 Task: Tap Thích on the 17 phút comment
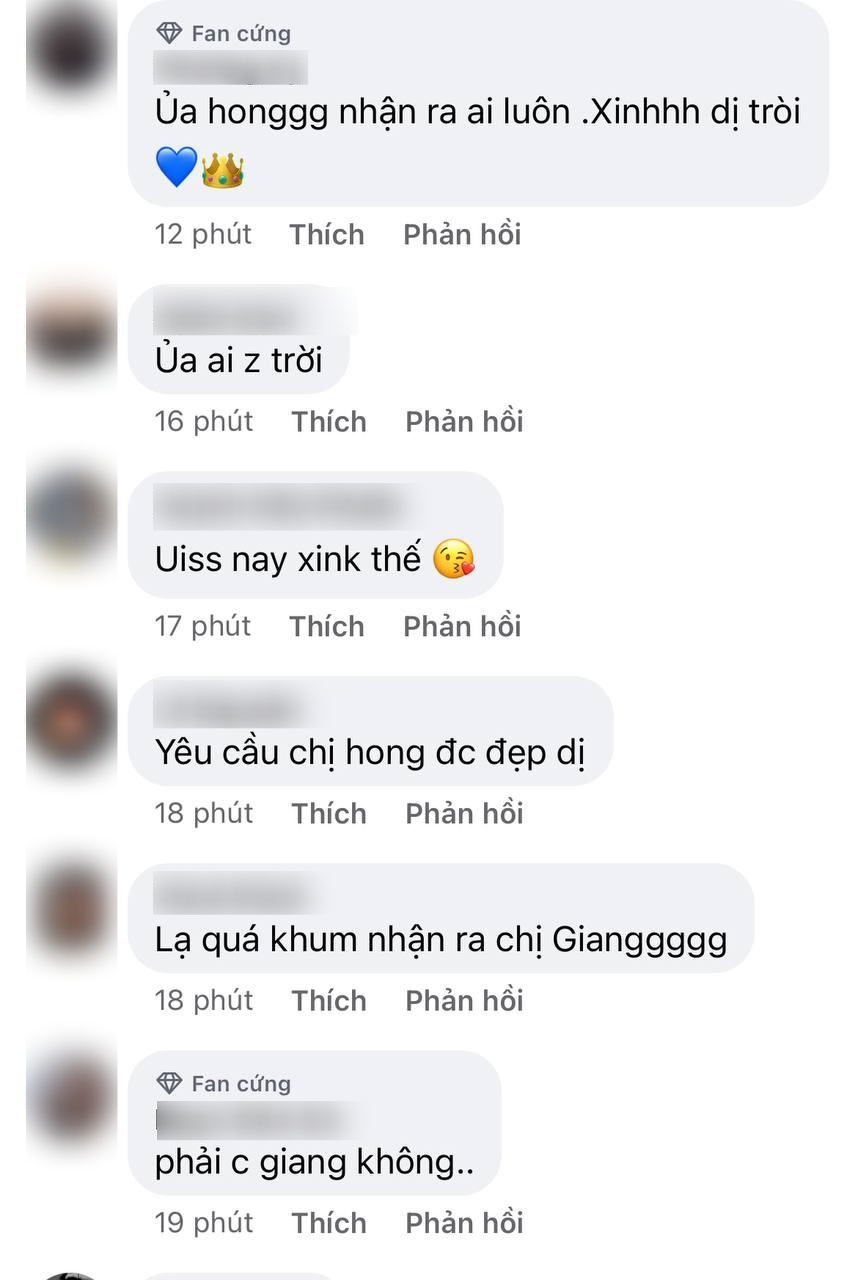tap(327, 627)
